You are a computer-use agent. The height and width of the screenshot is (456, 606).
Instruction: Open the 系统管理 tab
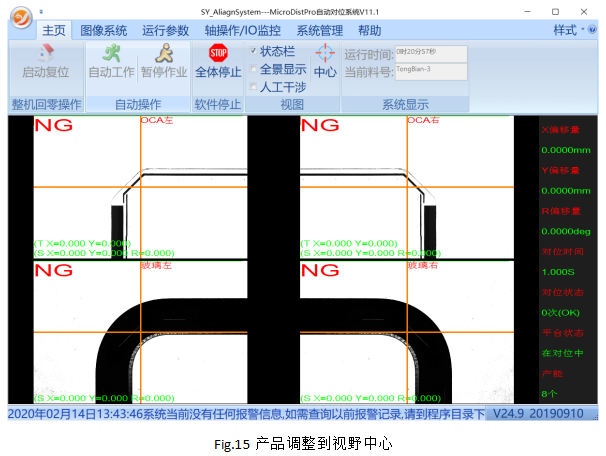click(320, 31)
